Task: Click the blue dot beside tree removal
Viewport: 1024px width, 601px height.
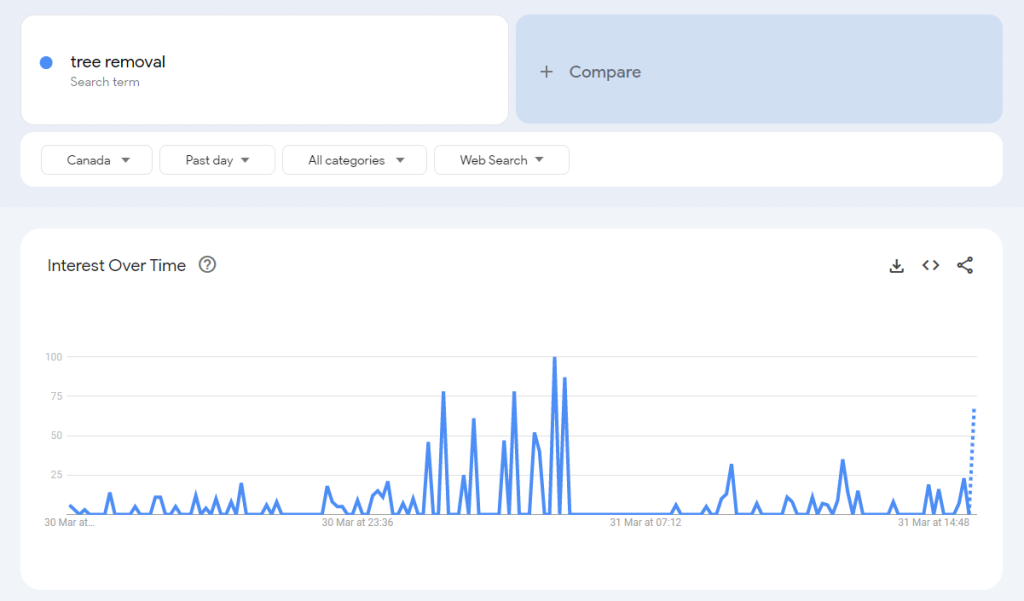Action: point(46,63)
